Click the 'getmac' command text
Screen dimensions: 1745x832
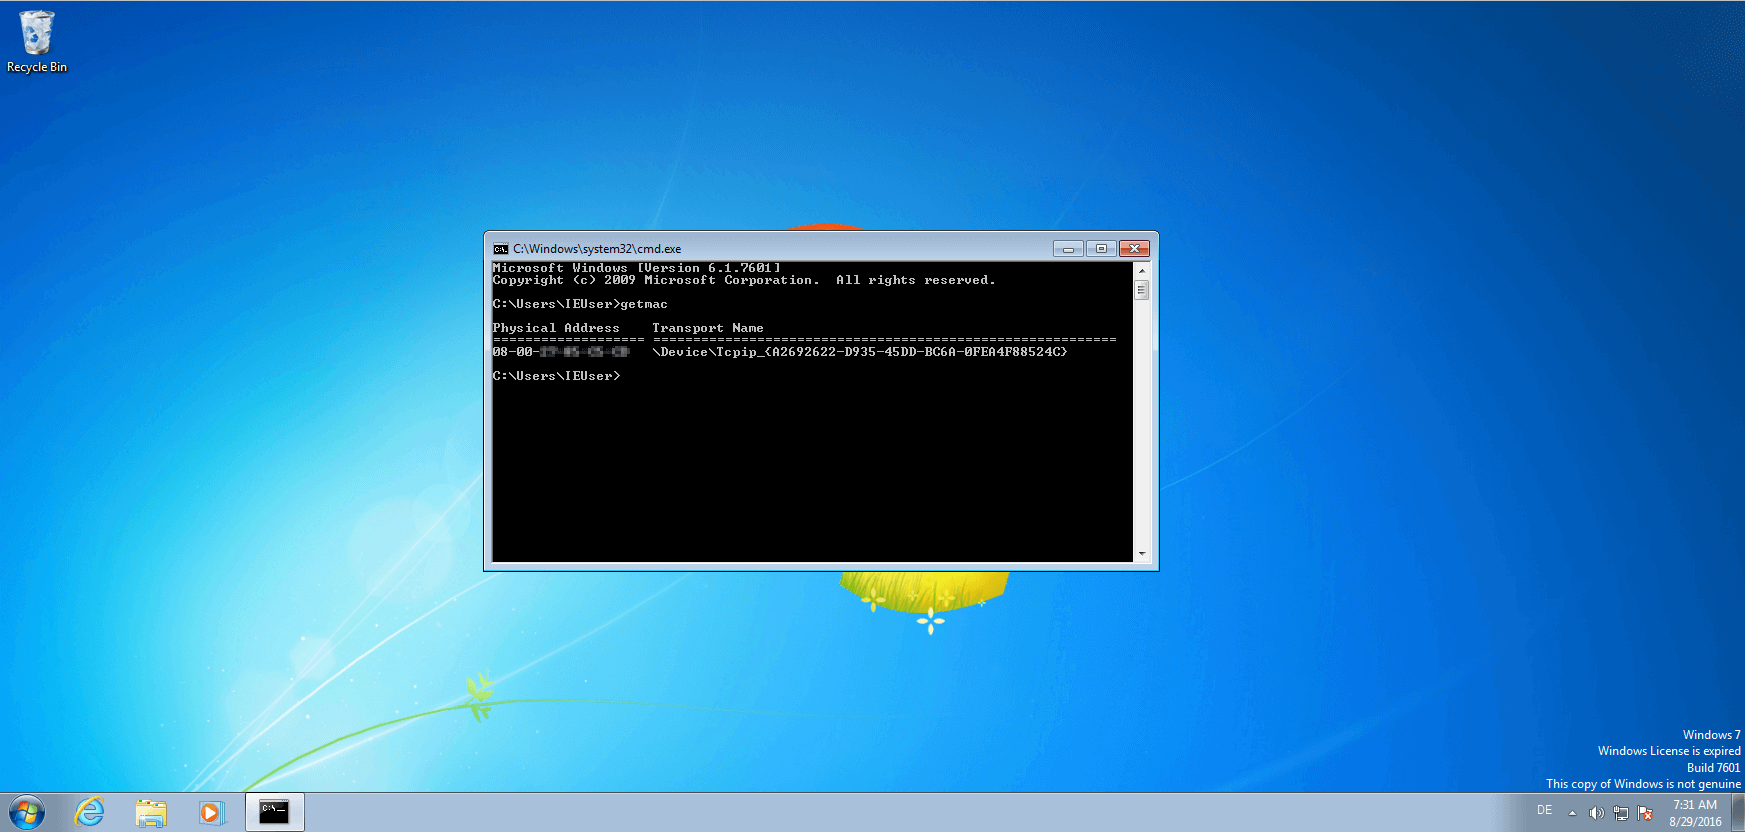click(644, 304)
